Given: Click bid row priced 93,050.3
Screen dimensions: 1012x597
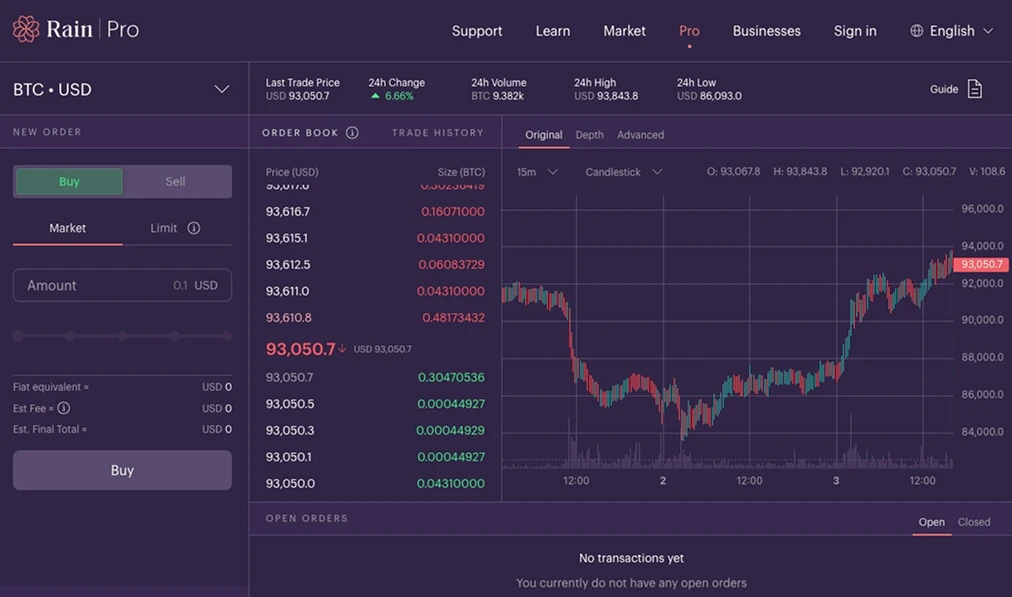Looking at the screenshot, I should coord(375,430).
